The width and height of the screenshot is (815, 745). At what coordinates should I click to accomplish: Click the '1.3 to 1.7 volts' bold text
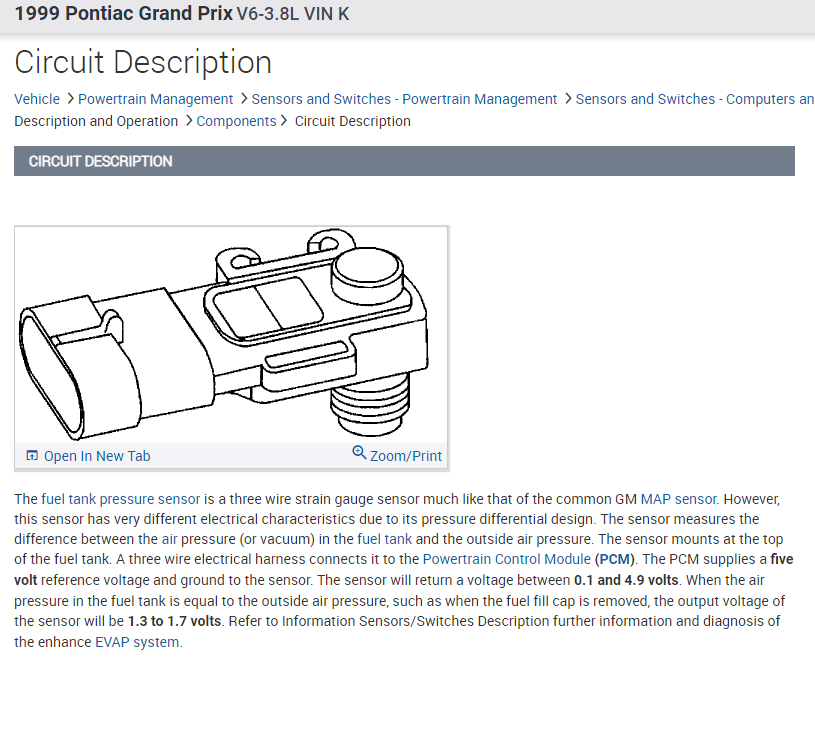pos(175,621)
